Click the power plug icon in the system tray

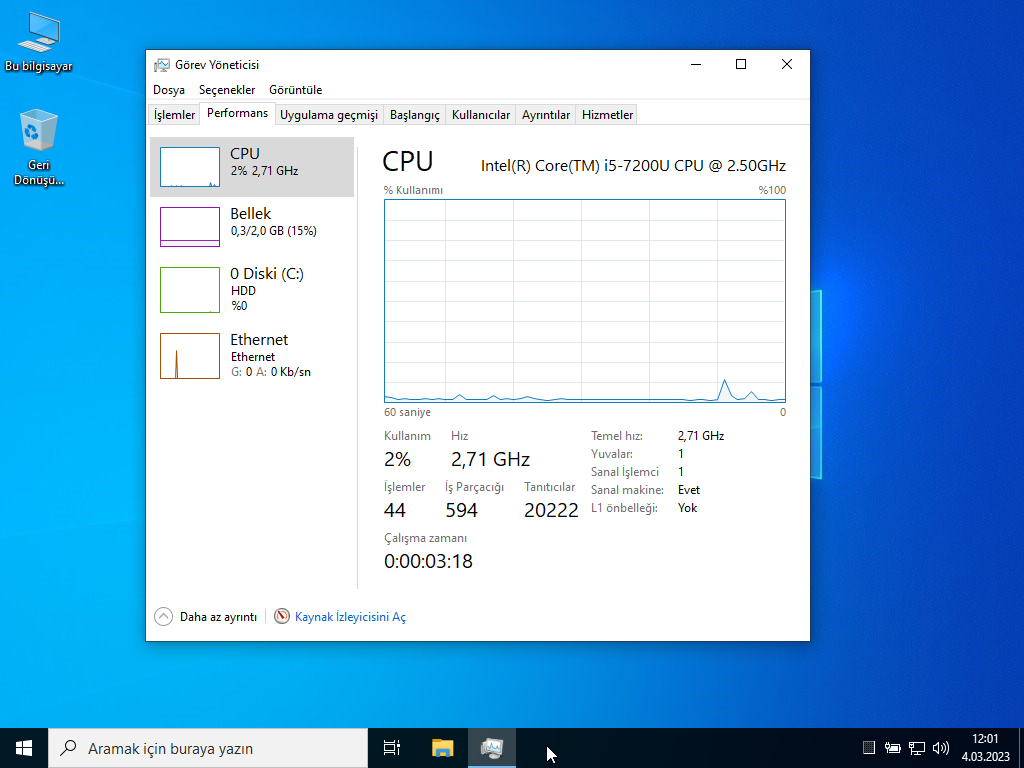click(893, 748)
